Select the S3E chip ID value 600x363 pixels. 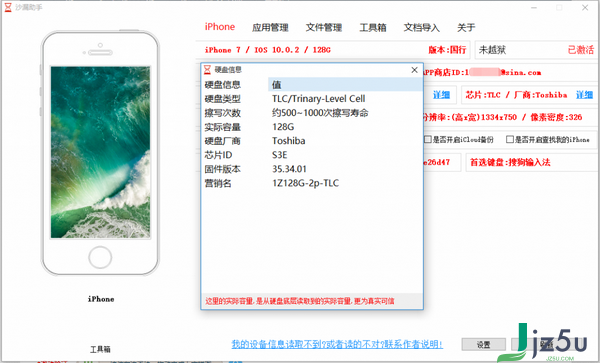pyautogui.click(x=279, y=155)
